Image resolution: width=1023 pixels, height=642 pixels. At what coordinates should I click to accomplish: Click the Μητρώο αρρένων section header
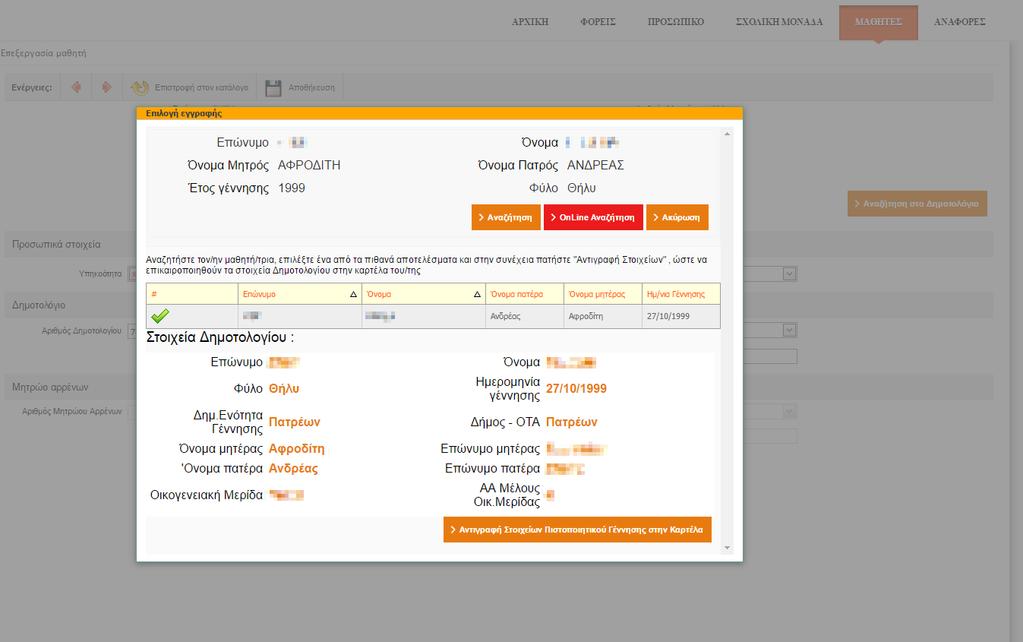coord(50,387)
